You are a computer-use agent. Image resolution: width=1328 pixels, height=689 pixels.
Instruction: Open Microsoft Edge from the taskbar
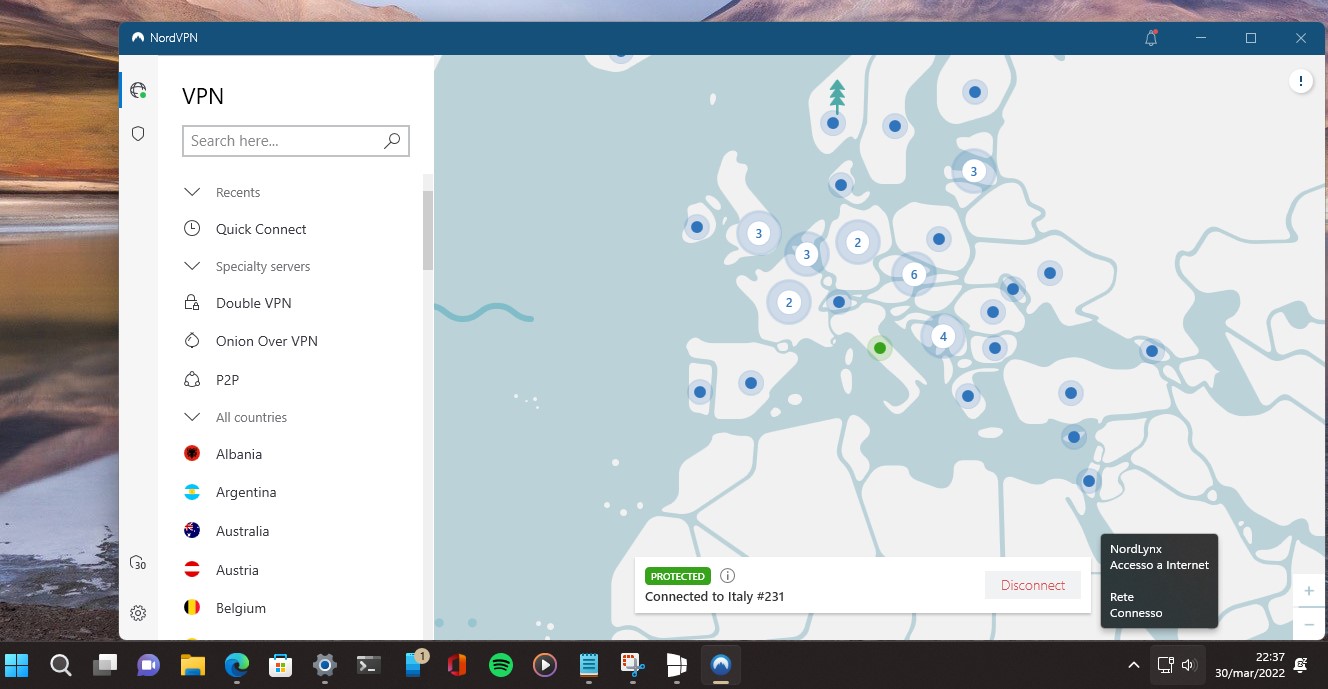pos(237,665)
